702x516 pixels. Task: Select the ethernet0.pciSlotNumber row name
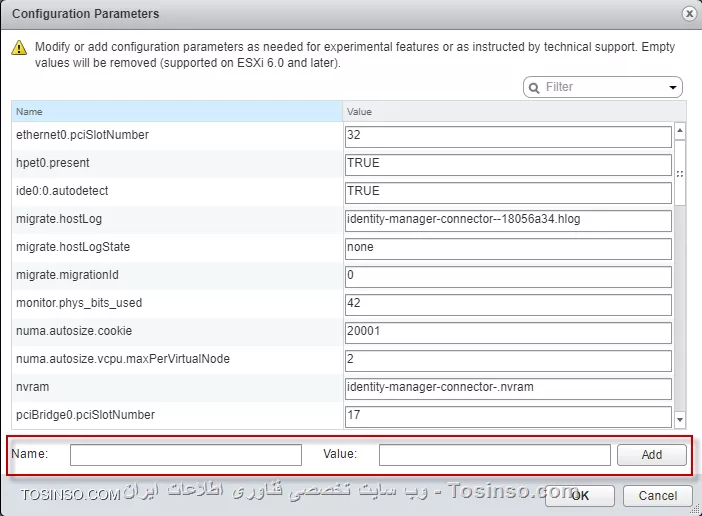82,135
